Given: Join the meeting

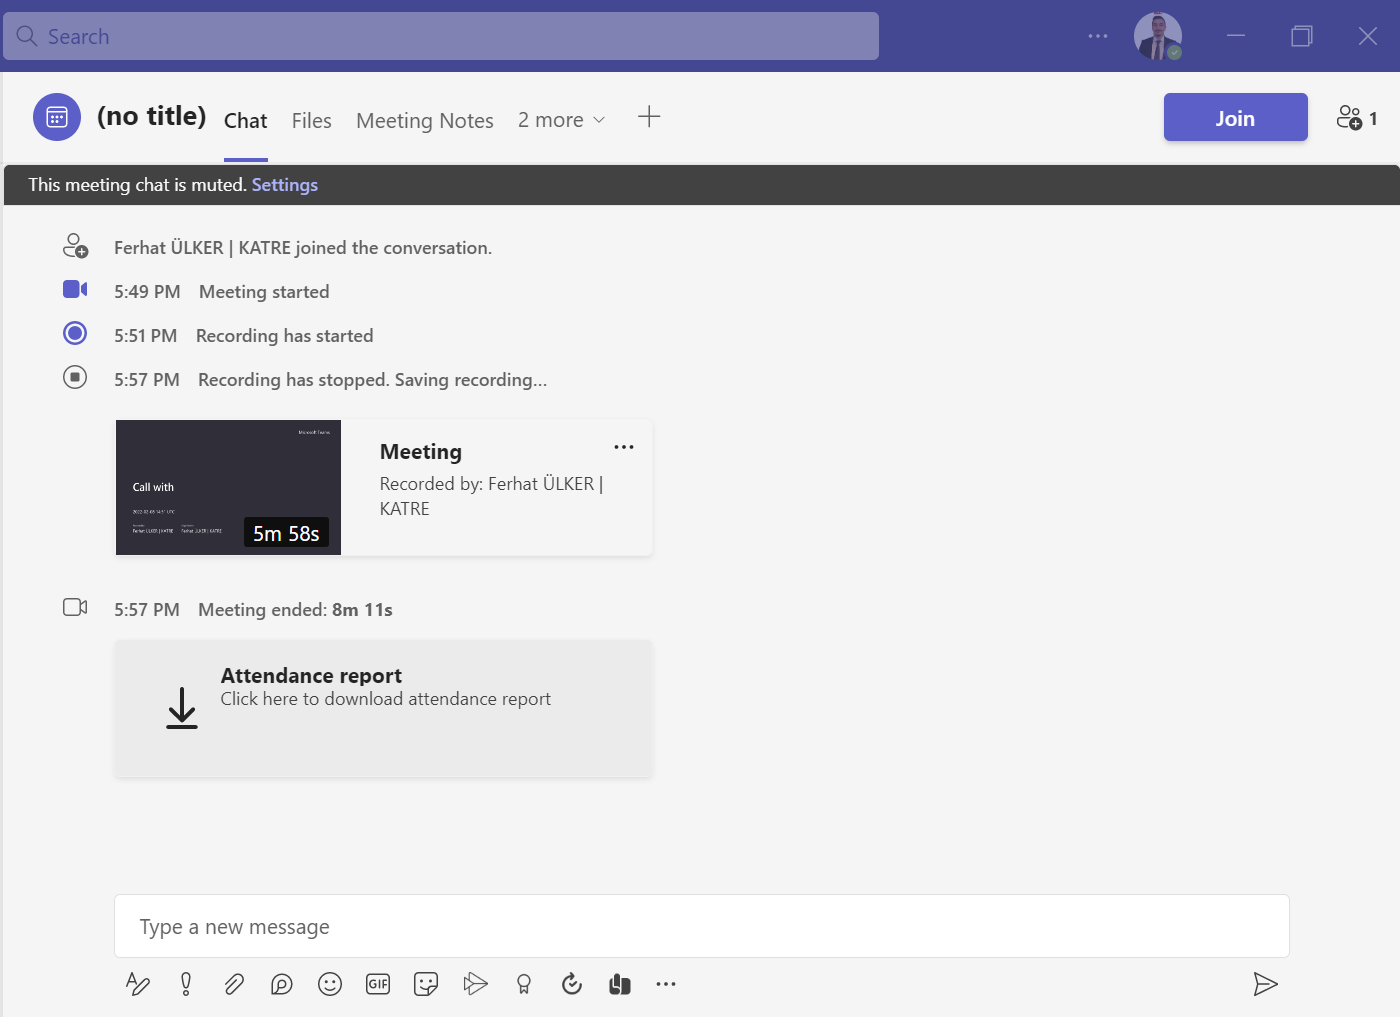Looking at the screenshot, I should (x=1235, y=118).
